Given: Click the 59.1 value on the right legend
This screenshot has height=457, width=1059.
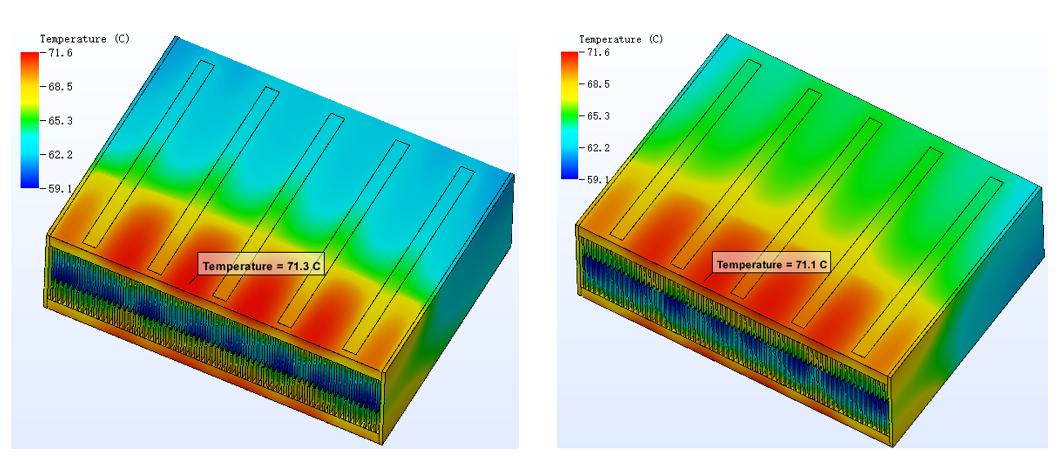Looking at the screenshot, I should point(597,180).
